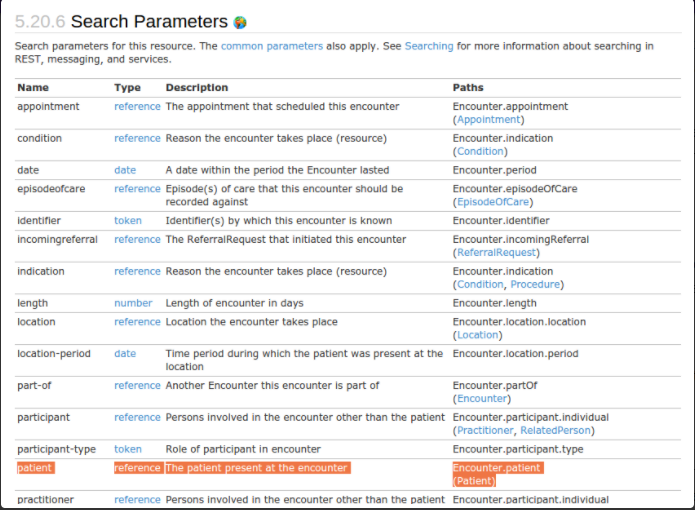Open the Practitioner resource link
Image resolution: width=695 pixels, height=510 pixels.
484,430
